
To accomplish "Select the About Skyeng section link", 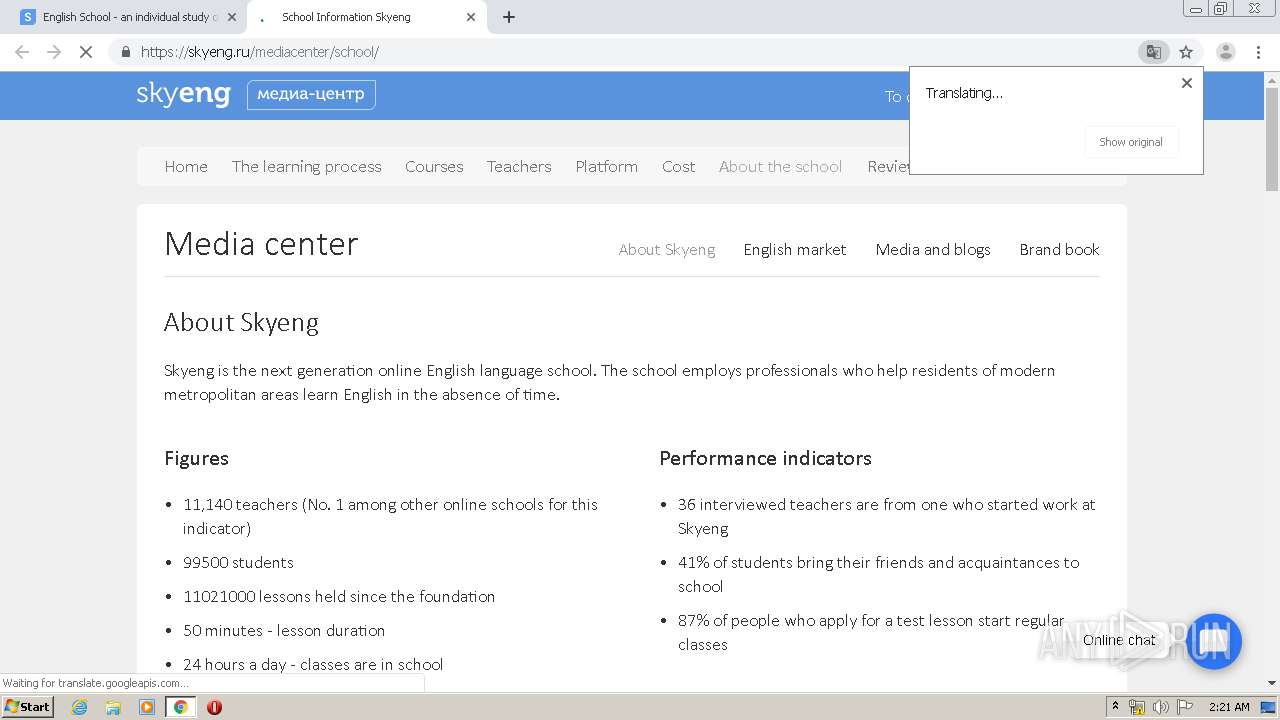I will (x=667, y=250).
